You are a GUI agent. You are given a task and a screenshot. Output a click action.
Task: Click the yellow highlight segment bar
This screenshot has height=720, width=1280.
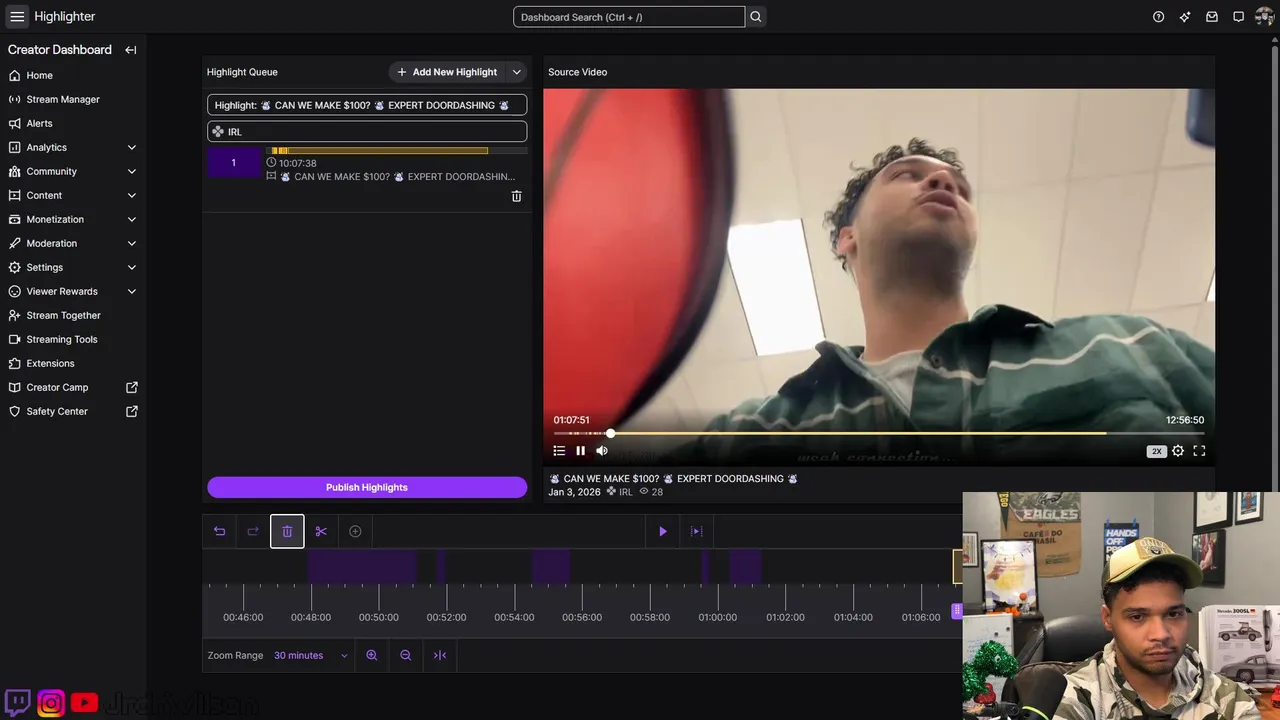(x=379, y=151)
